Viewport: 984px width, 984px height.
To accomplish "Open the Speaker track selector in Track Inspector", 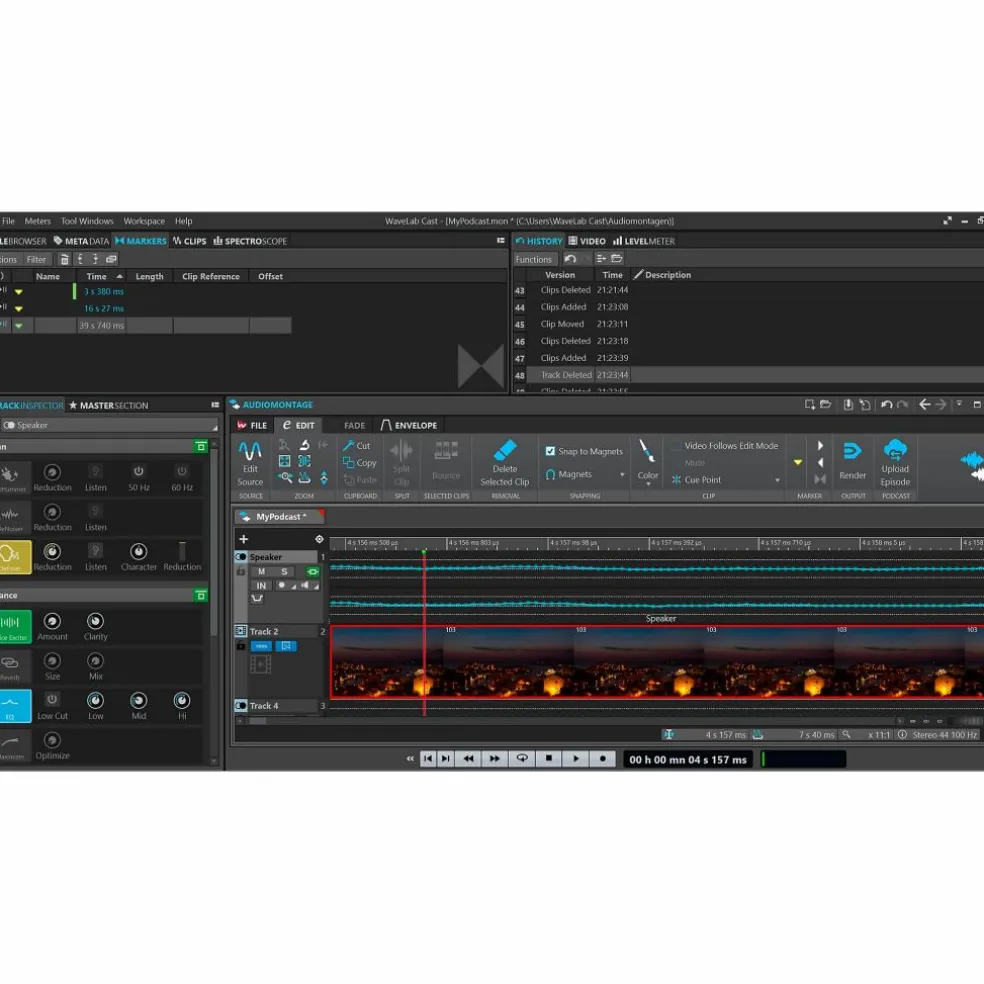I will 109,425.
